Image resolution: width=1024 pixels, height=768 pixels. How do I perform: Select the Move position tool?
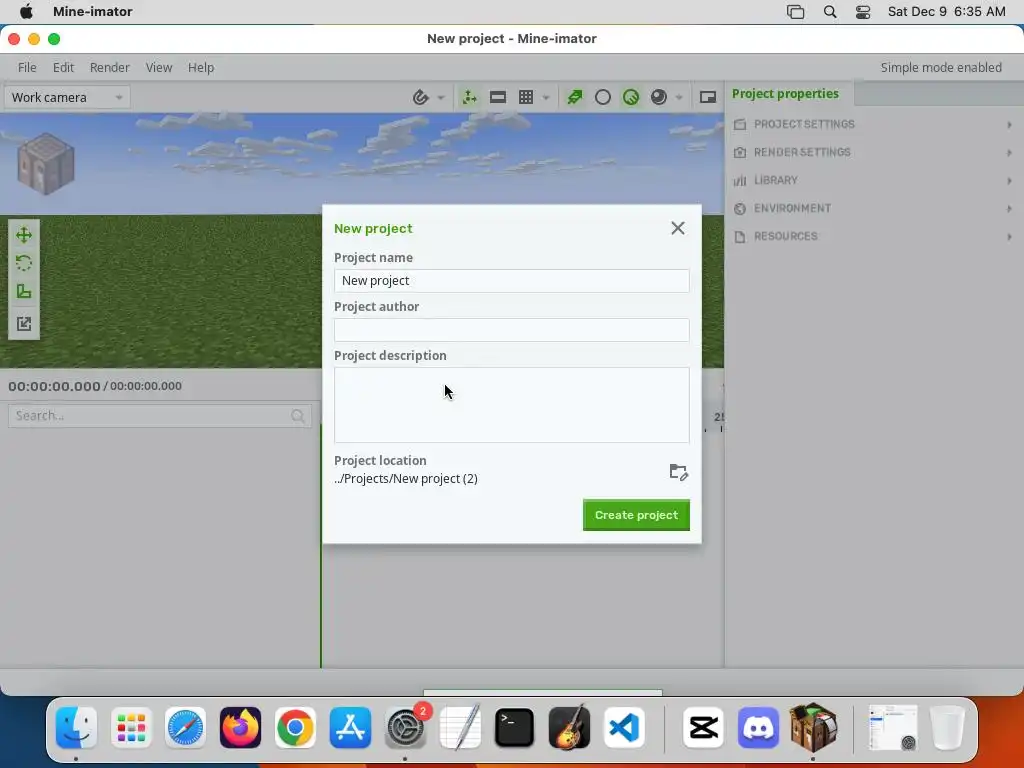(24, 235)
